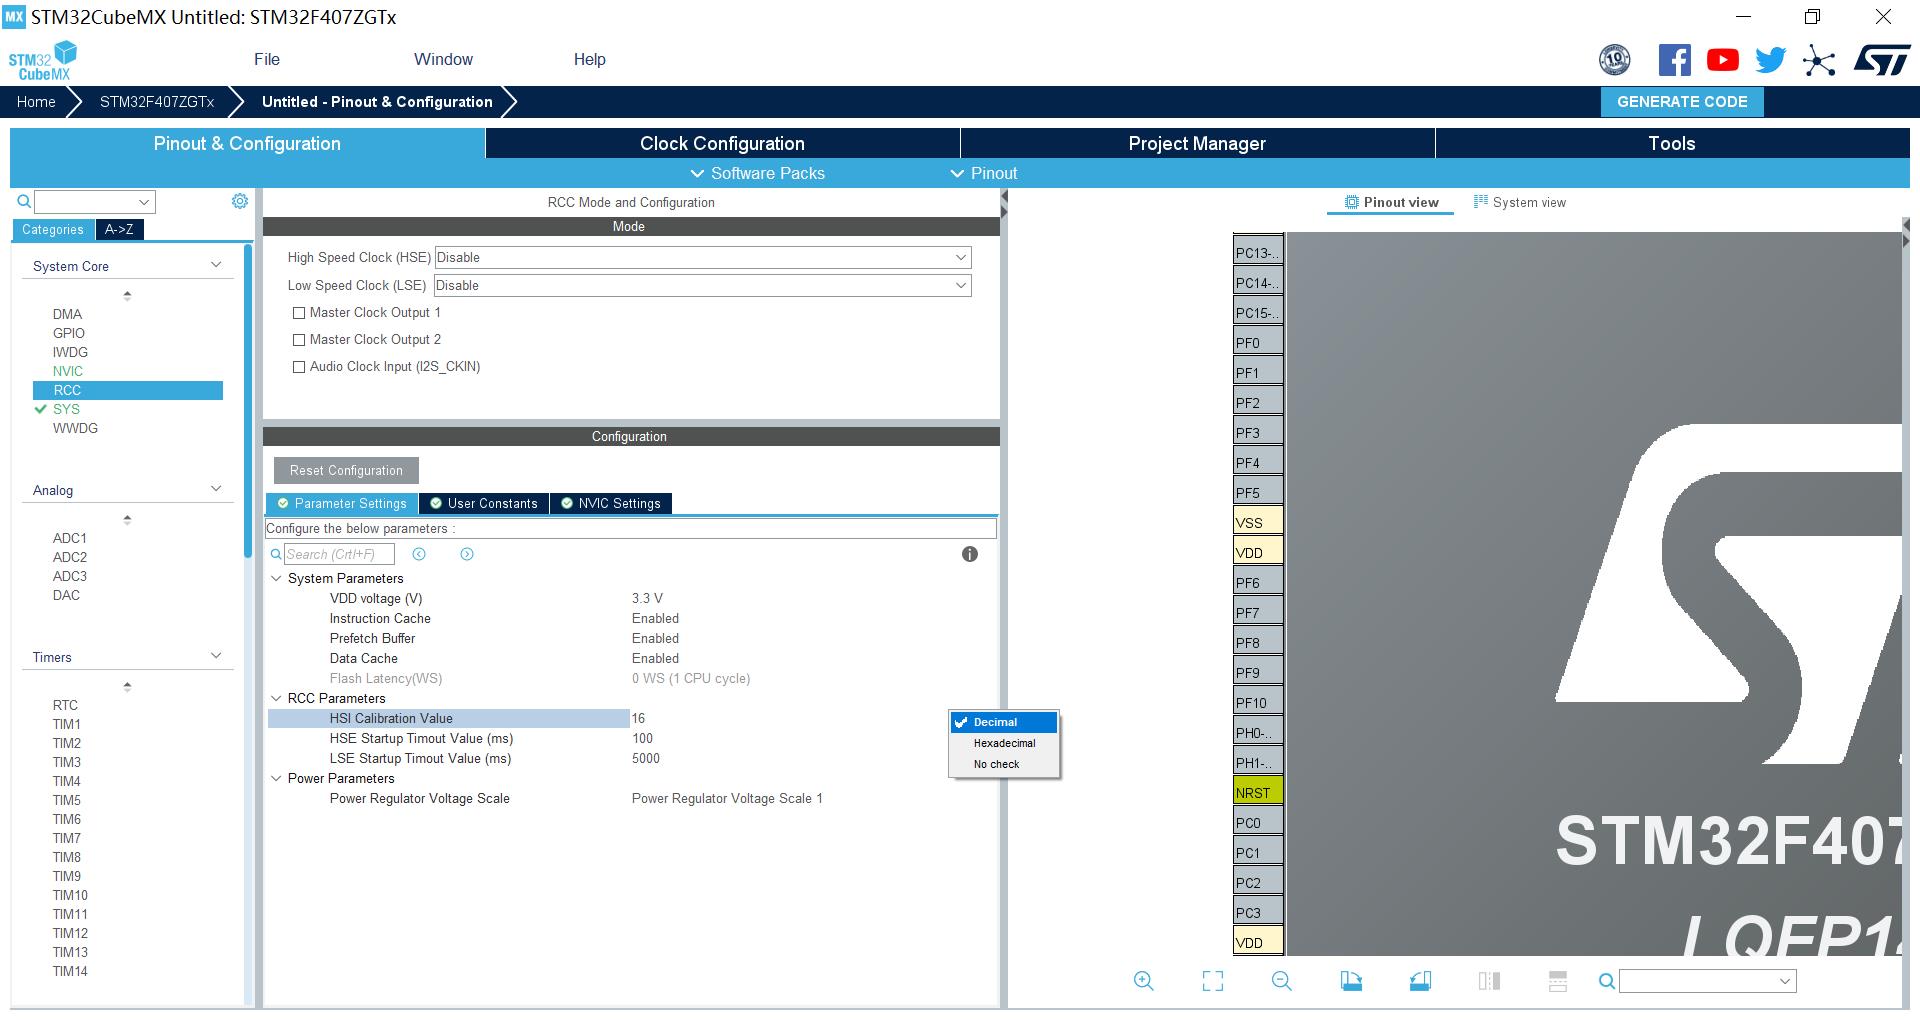The image size is (1920, 1020).
Task: Collapse RCC Parameters tree group
Action: 276,698
